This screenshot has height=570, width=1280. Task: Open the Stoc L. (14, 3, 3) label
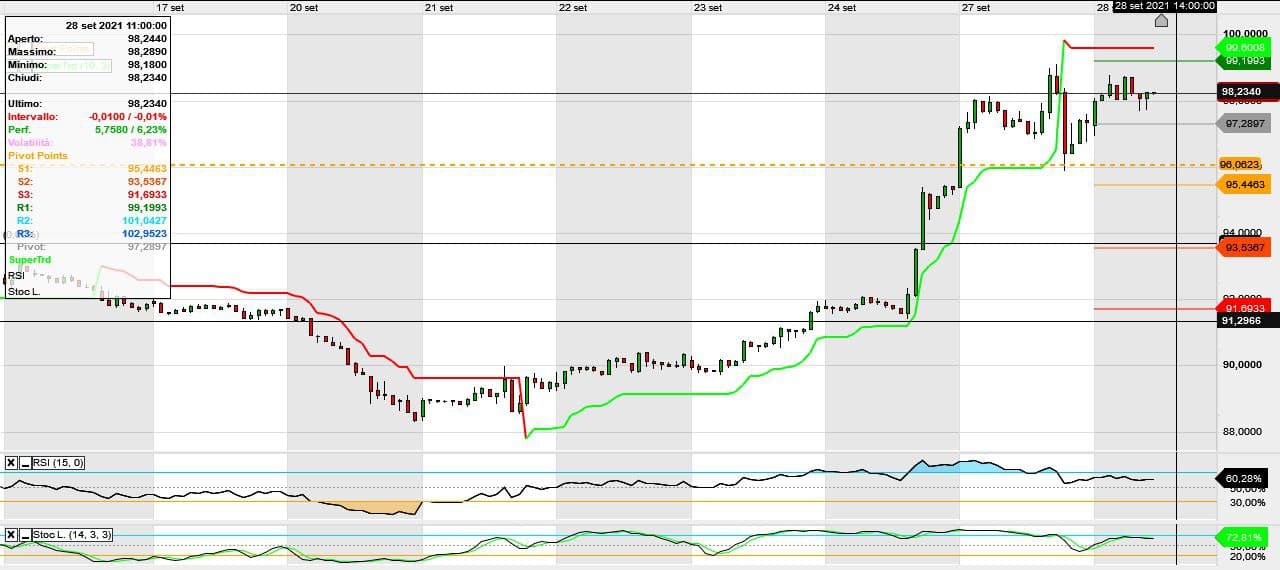(74, 535)
